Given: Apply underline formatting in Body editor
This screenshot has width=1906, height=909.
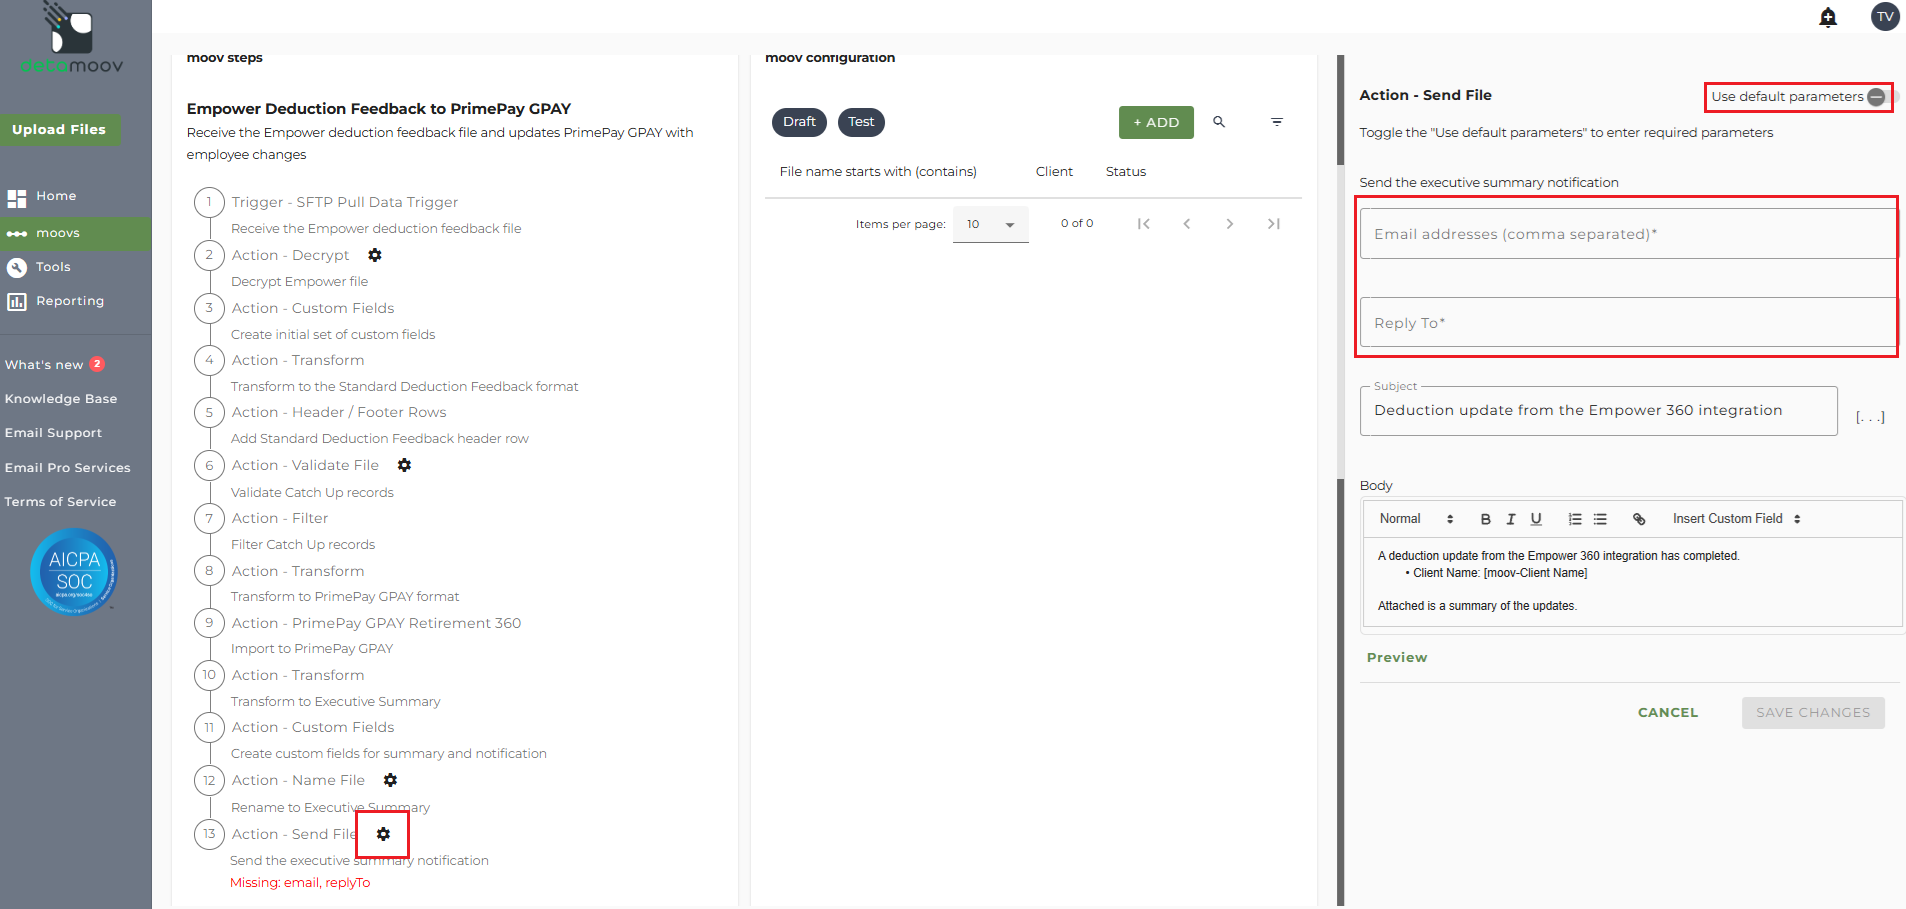Looking at the screenshot, I should (1536, 519).
